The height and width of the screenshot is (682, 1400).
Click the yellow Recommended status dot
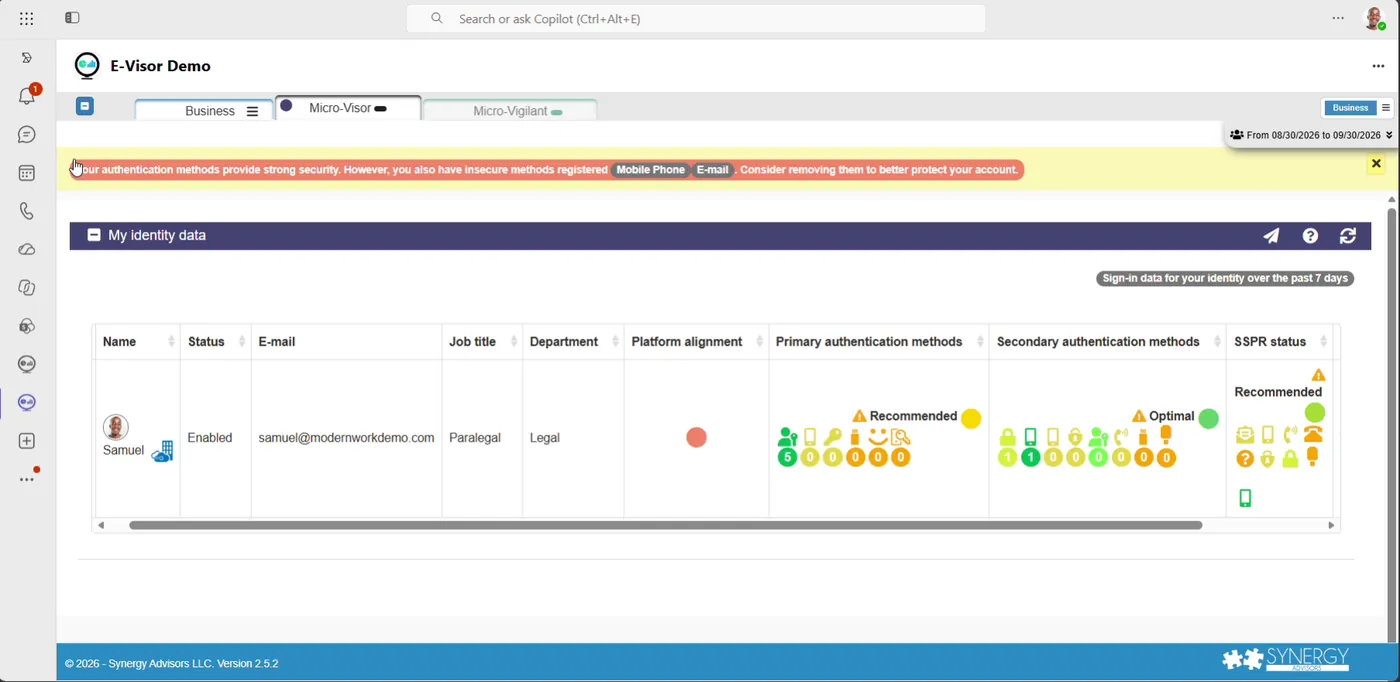[x=971, y=418]
